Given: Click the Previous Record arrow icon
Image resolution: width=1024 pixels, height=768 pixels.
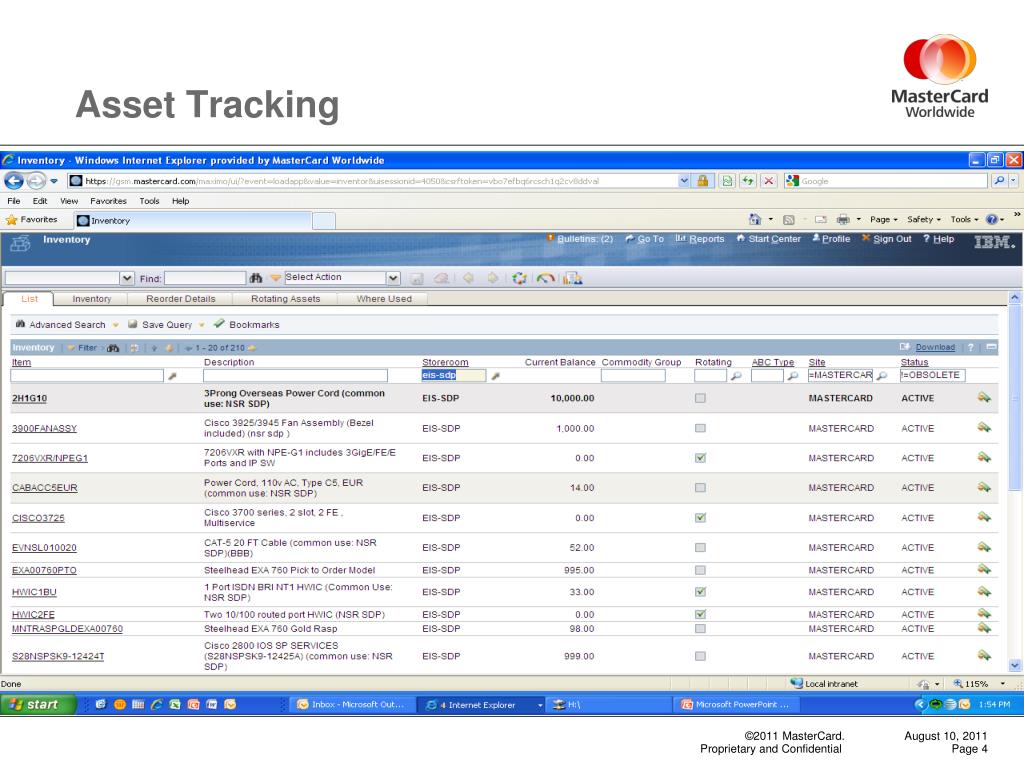Looking at the screenshot, I should click(x=468, y=278).
